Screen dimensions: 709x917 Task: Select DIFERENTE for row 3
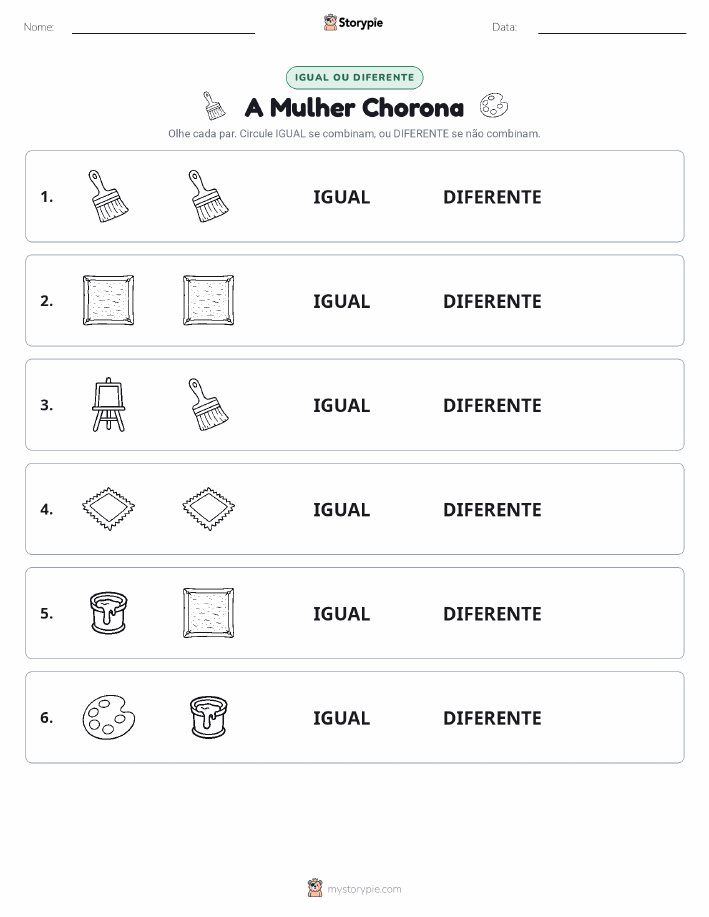pos(492,405)
